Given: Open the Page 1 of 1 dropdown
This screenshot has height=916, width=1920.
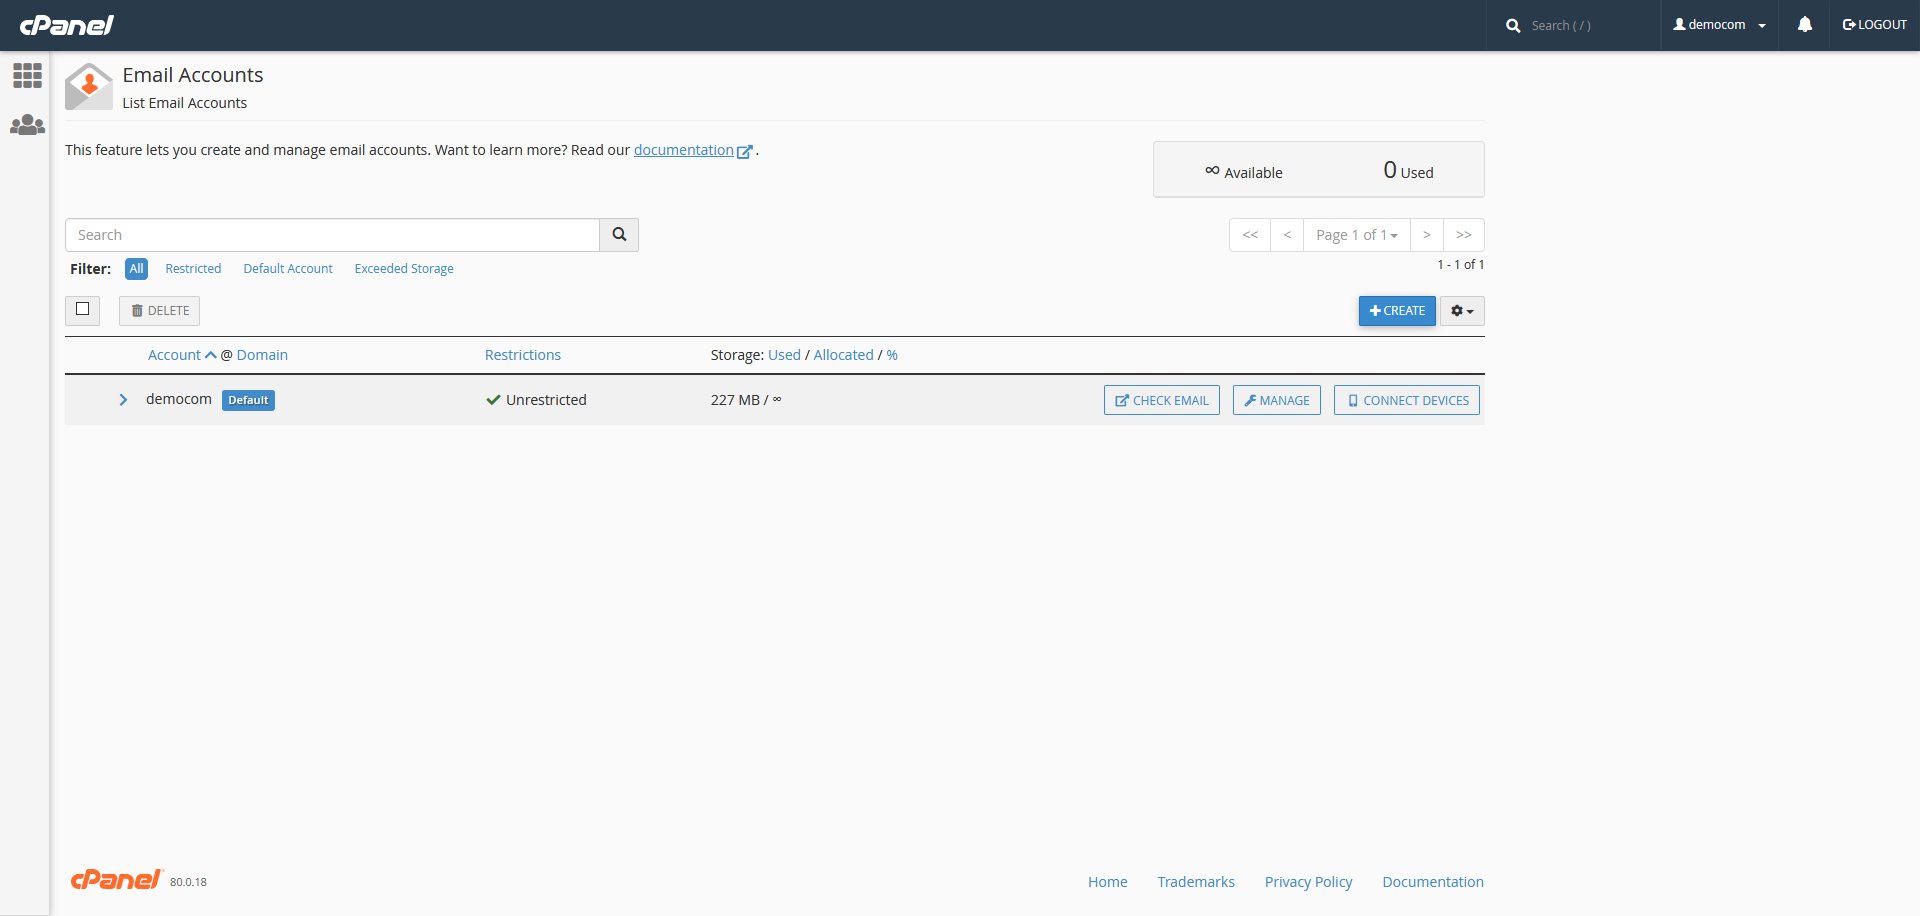Looking at the screenshot, I should point(1356,235).
